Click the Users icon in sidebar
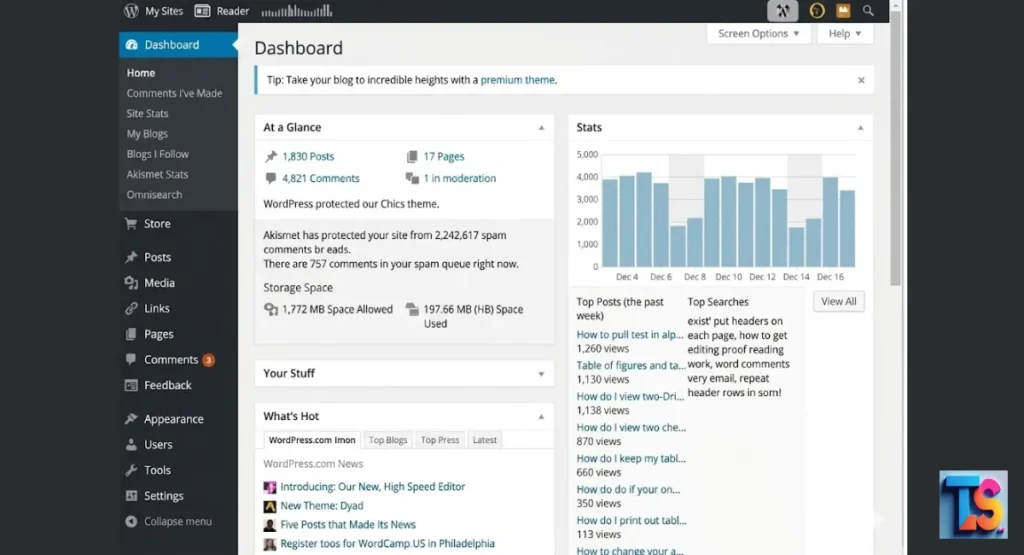Viewport: 1024px width, 555px height. 131,445
